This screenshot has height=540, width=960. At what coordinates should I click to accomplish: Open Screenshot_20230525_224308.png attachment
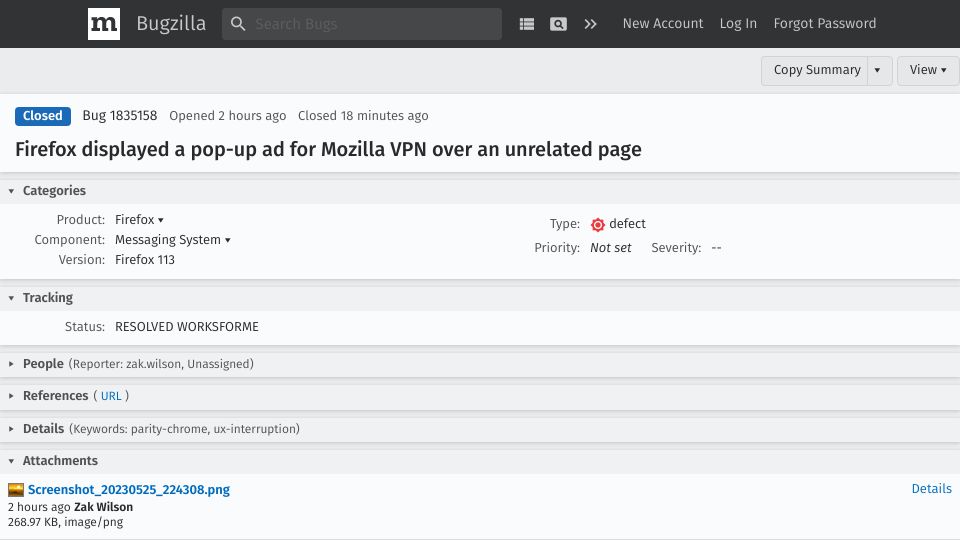pyautogui.click(x=129, y=490)
